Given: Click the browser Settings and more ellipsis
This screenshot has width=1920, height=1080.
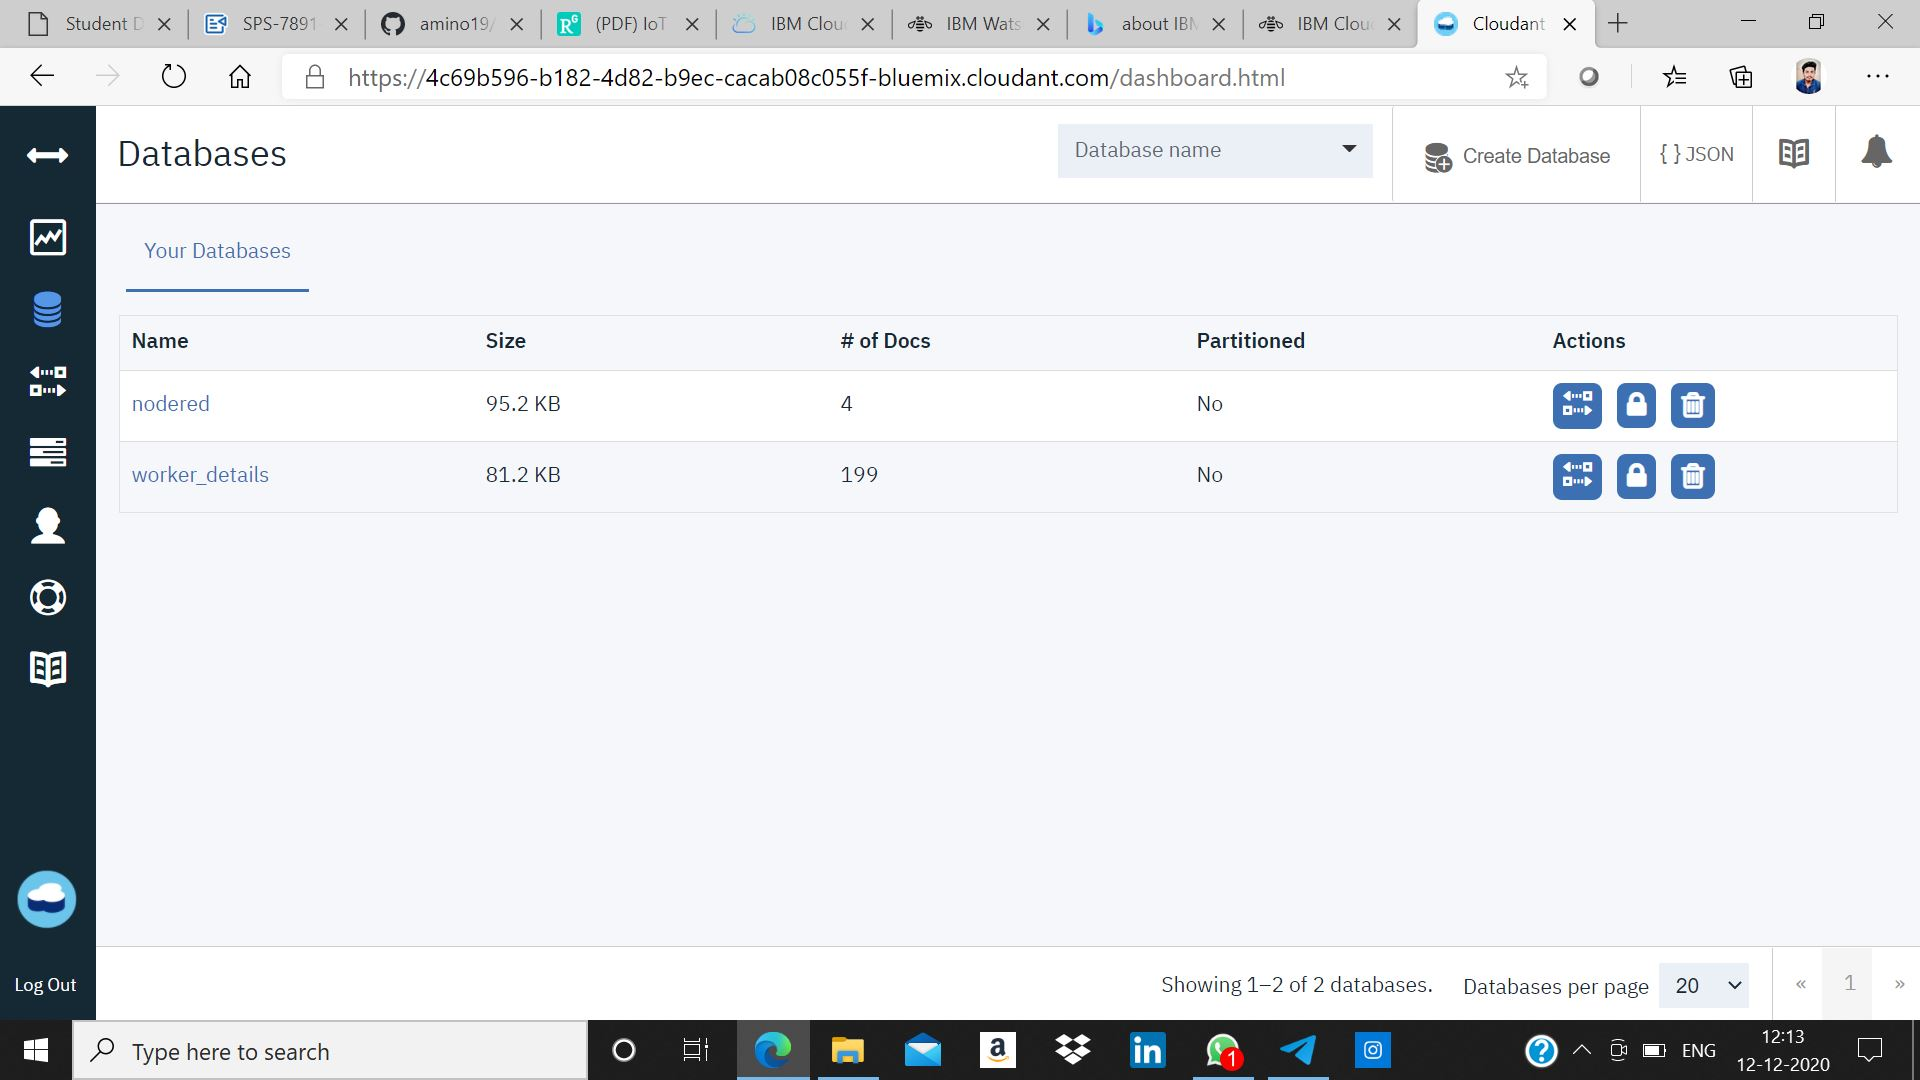Looking at the screenshot, I should pos(1877,77).
